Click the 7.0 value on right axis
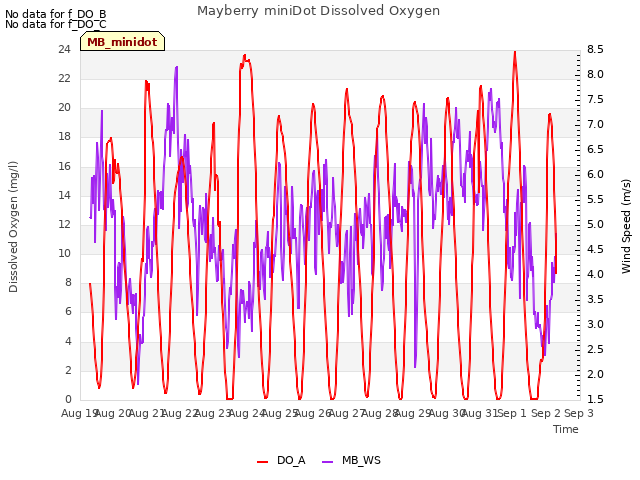This screenshot has height=480, width=640. click(x=595, y=124)
